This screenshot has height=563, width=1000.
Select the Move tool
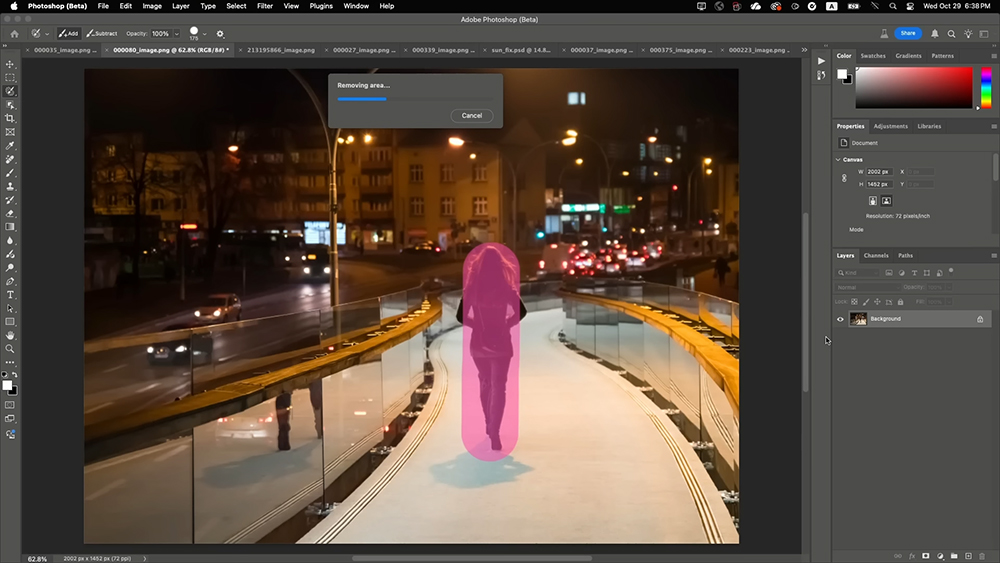tap(10, 64)
